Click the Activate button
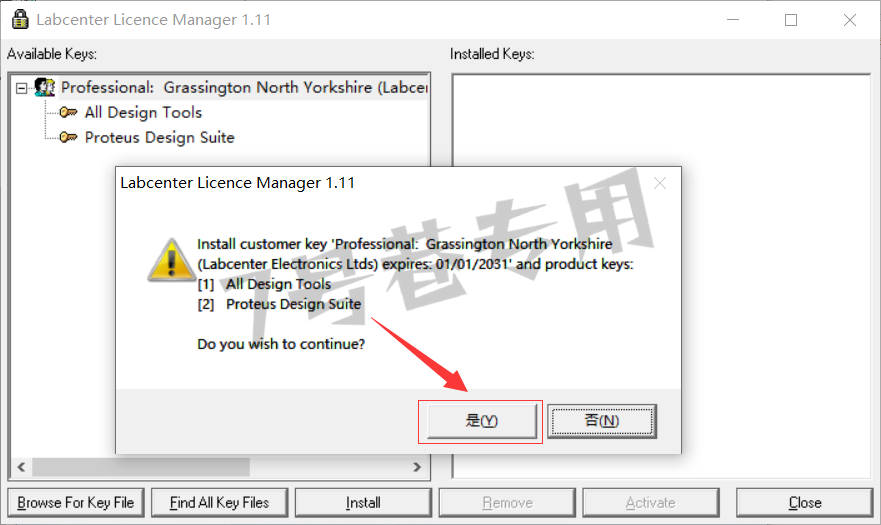Viewport: 881px width, 525px height. click(x=651, y=503)
